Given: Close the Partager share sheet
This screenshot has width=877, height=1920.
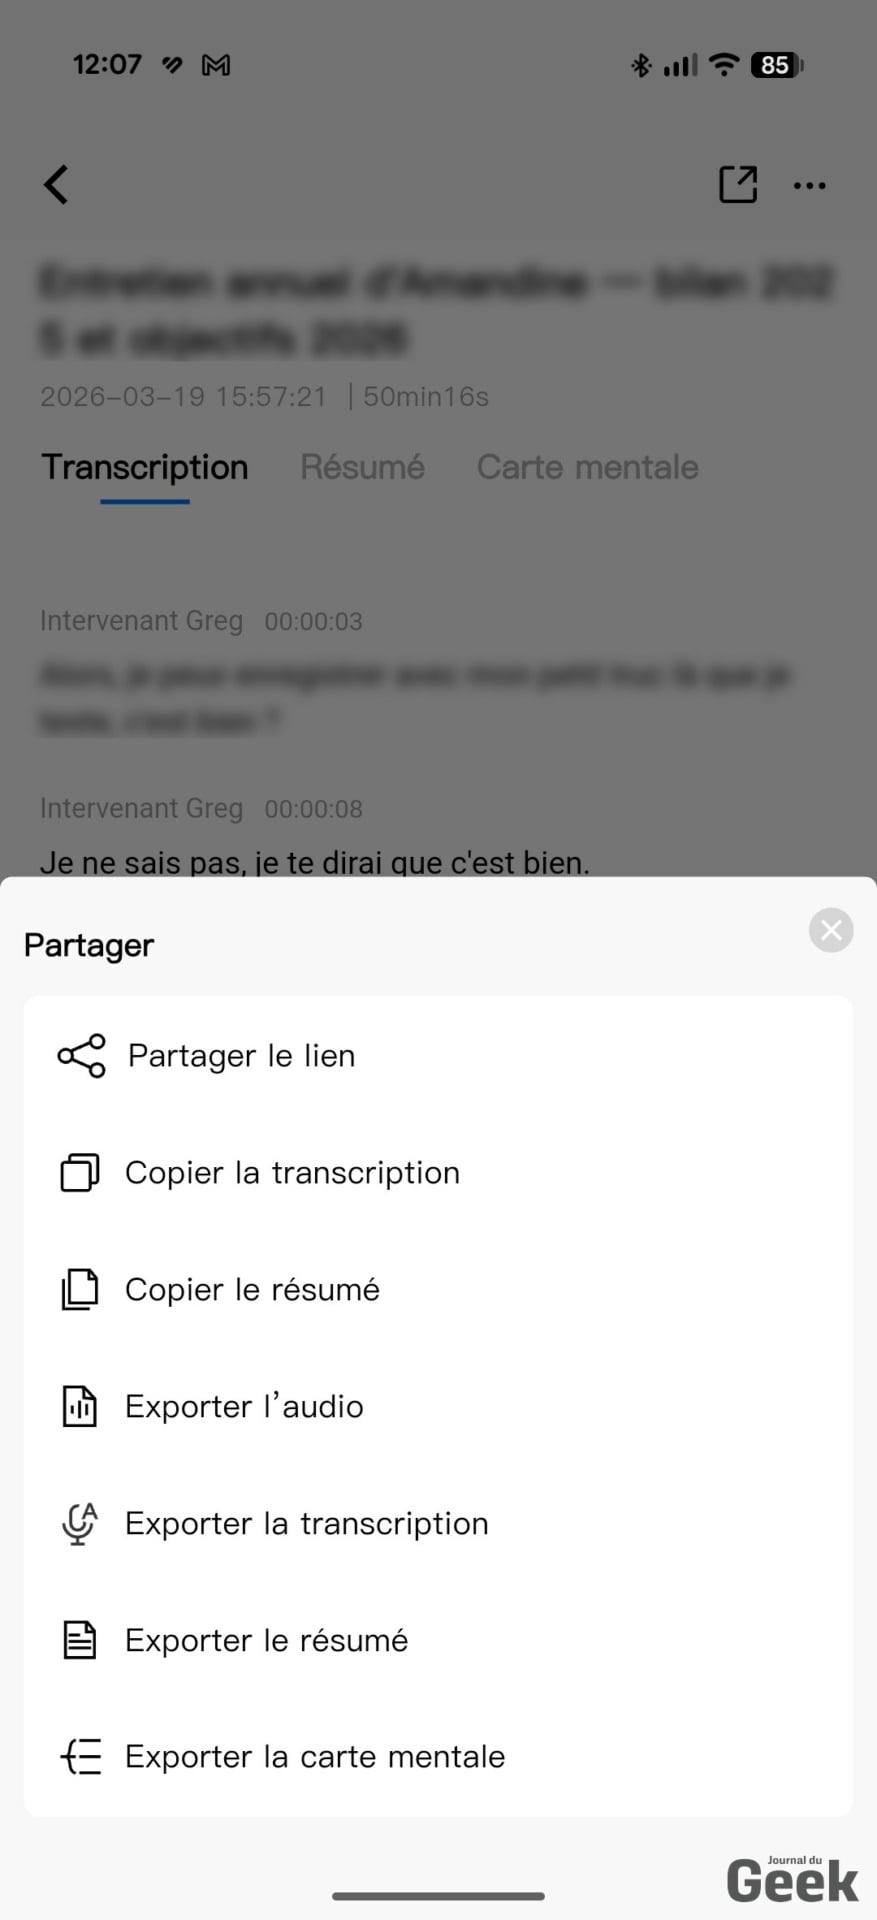Looking at the screenshot, I should coord(831,931).
